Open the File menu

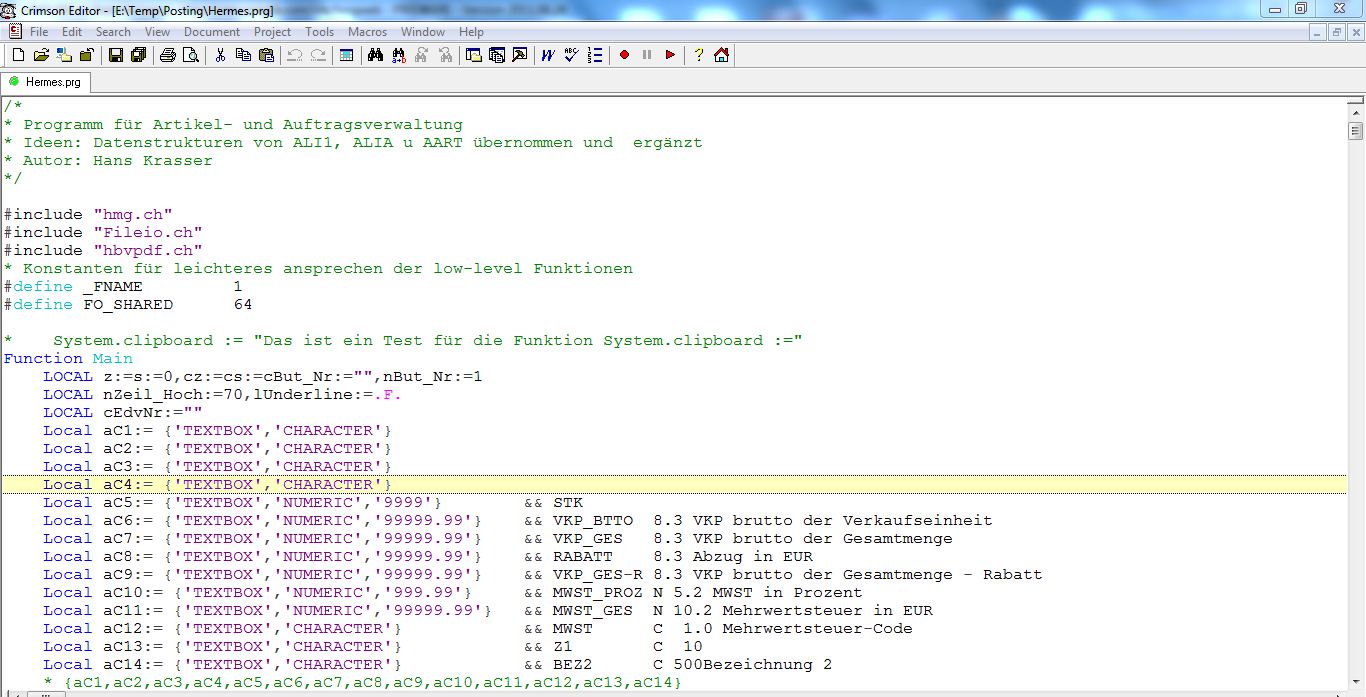[39, 32]
